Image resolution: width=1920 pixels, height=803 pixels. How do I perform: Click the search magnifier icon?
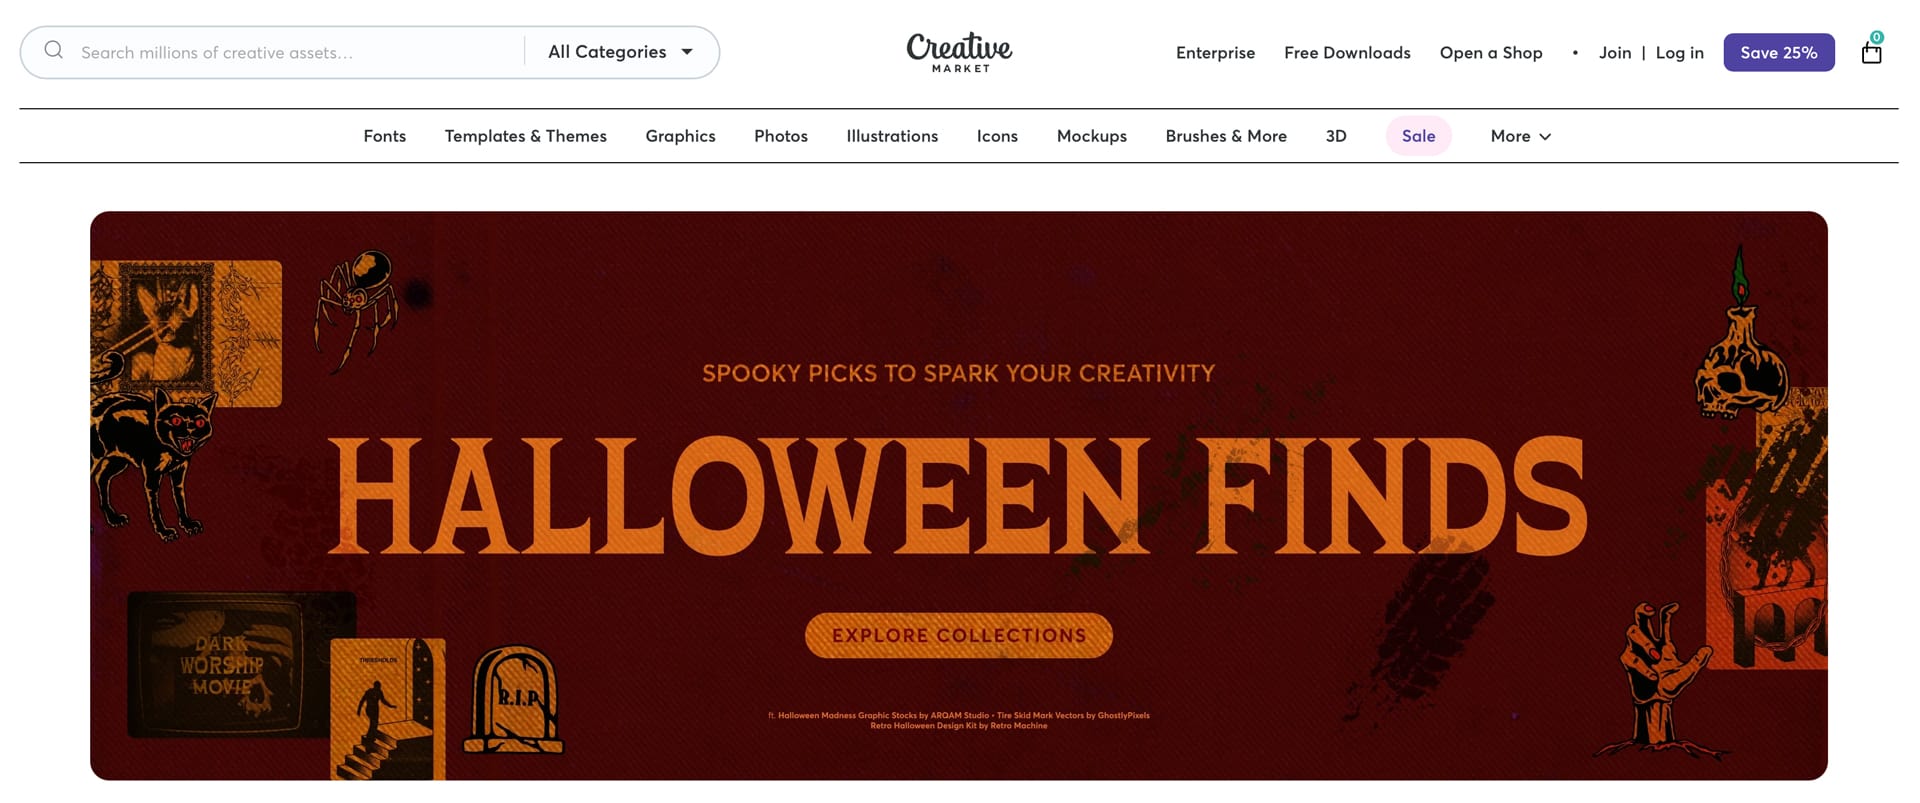pyautogui.click(x=54, y=51)
